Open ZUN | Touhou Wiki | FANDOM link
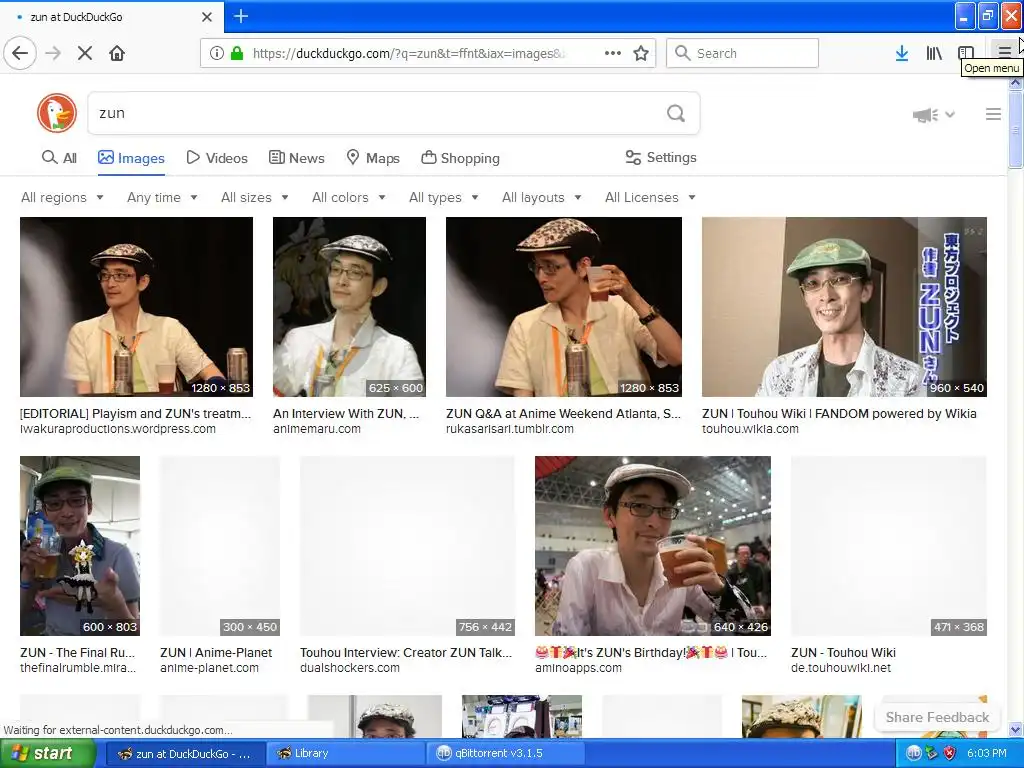The width and height of the screenshot is (1024, 768). [x=839, y=413]
